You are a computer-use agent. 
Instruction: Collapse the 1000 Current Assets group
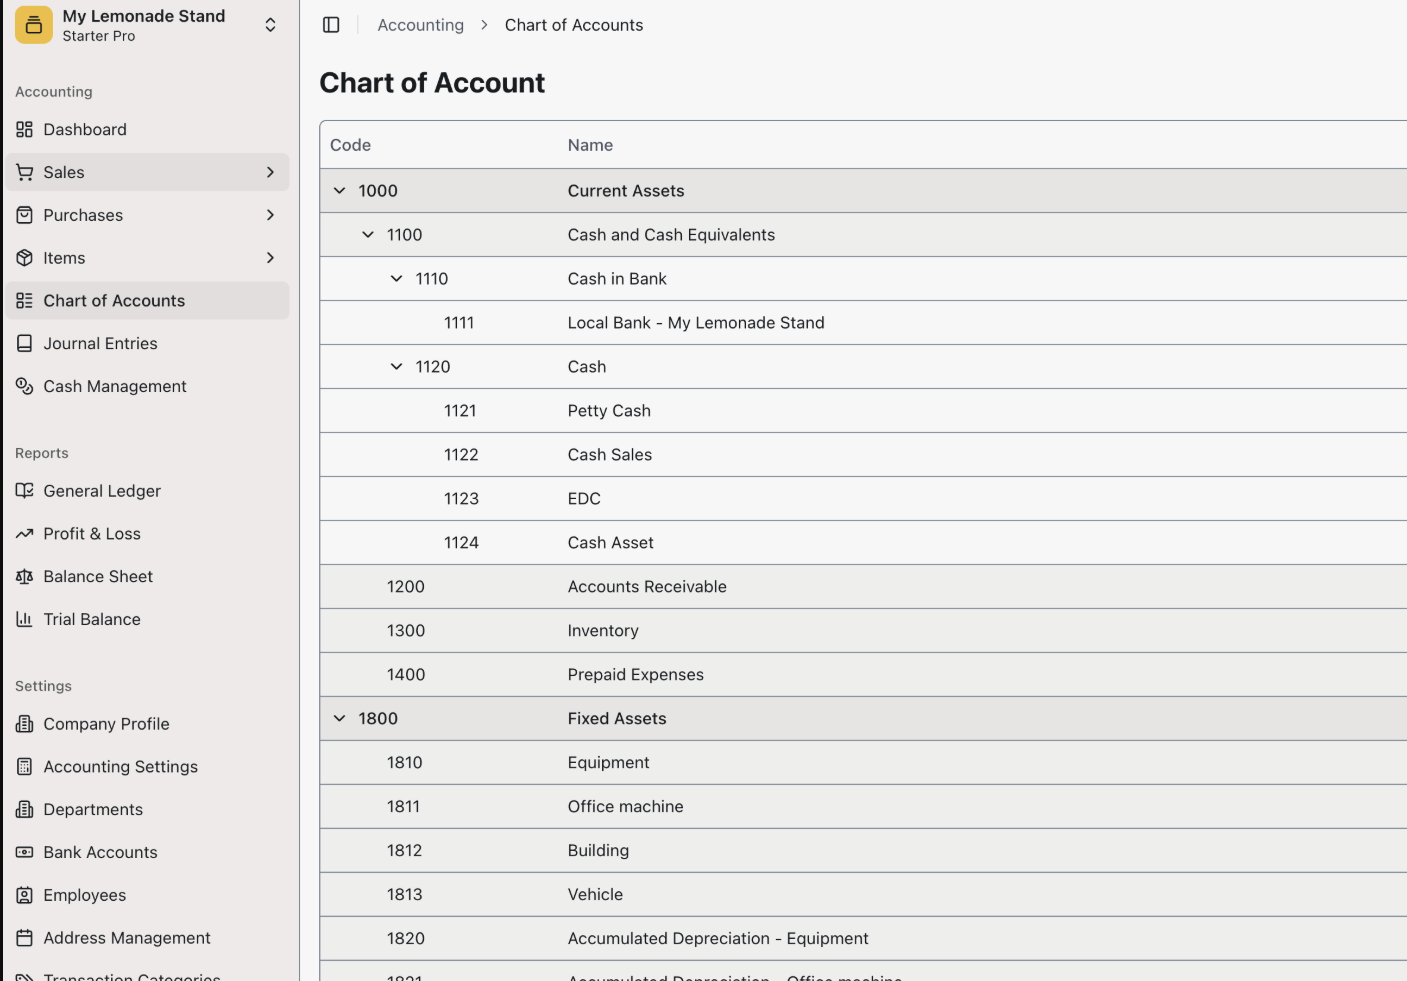tap(339, 190)
